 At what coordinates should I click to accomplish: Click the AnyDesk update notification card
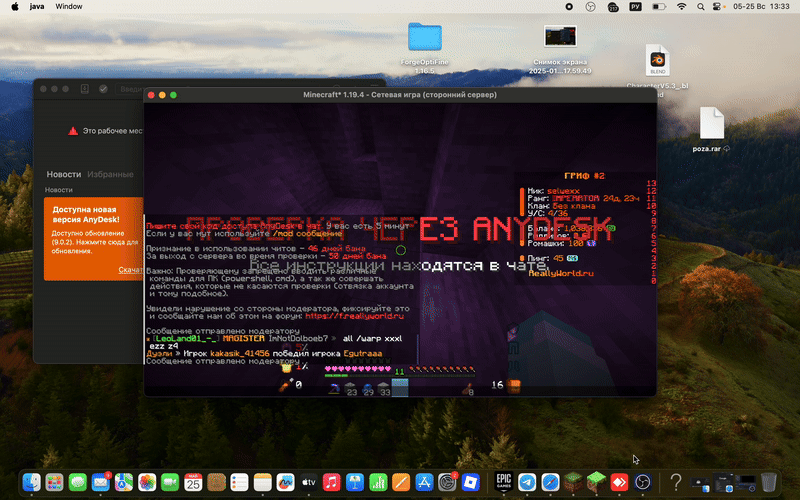point(93,239)
